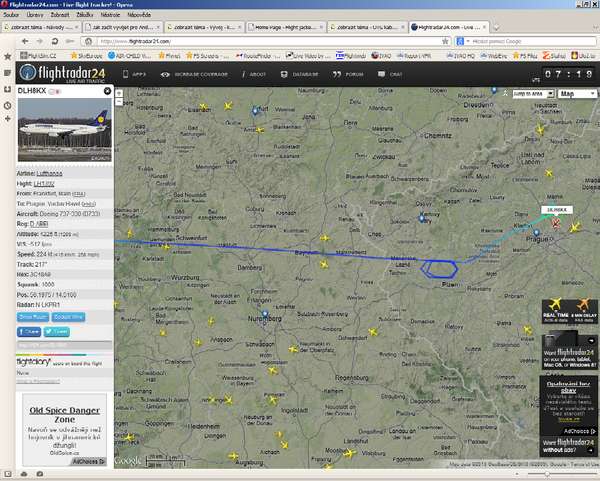Screen dimensions: 600x481
Task: Open the Chat link in site header
Action: tap(390, 74)
